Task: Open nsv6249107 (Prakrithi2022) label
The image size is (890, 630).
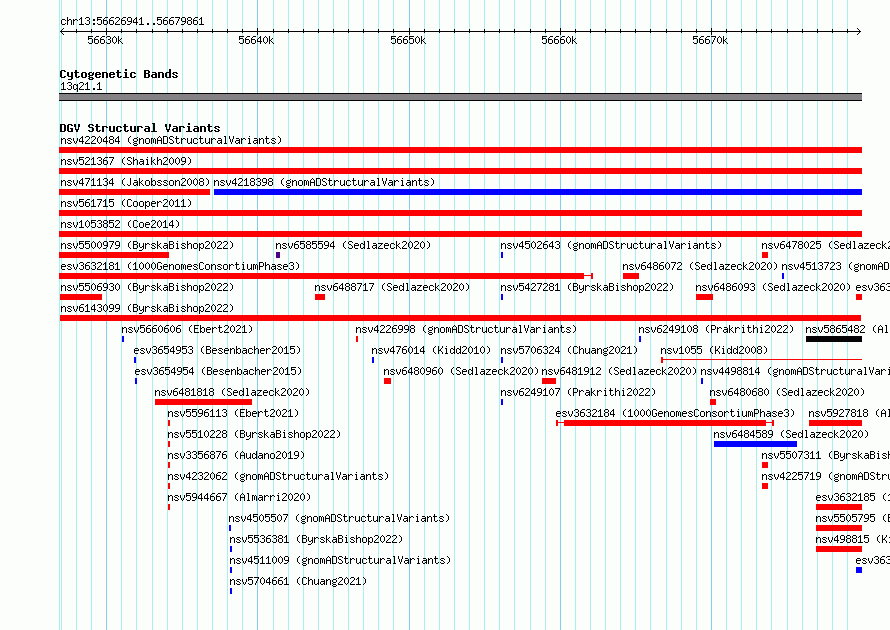Action: (x=578, y=392)
